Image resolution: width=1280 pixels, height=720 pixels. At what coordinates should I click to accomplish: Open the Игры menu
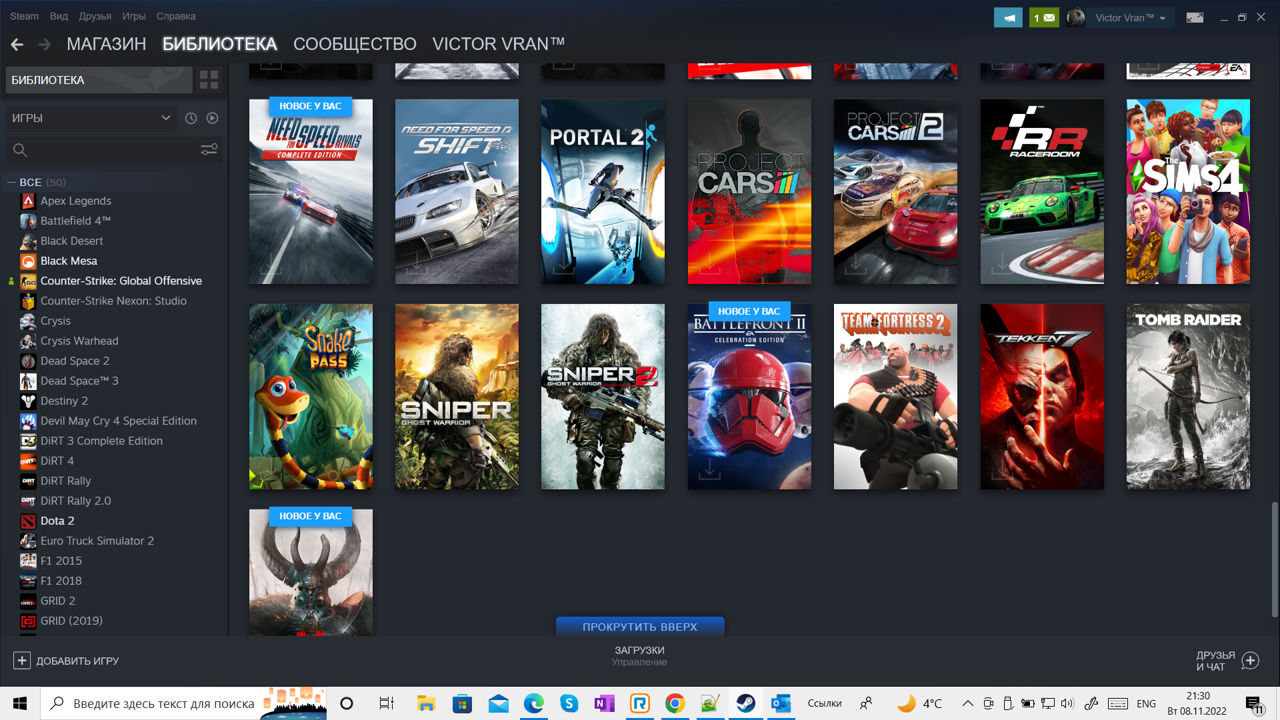coord(134,17)
